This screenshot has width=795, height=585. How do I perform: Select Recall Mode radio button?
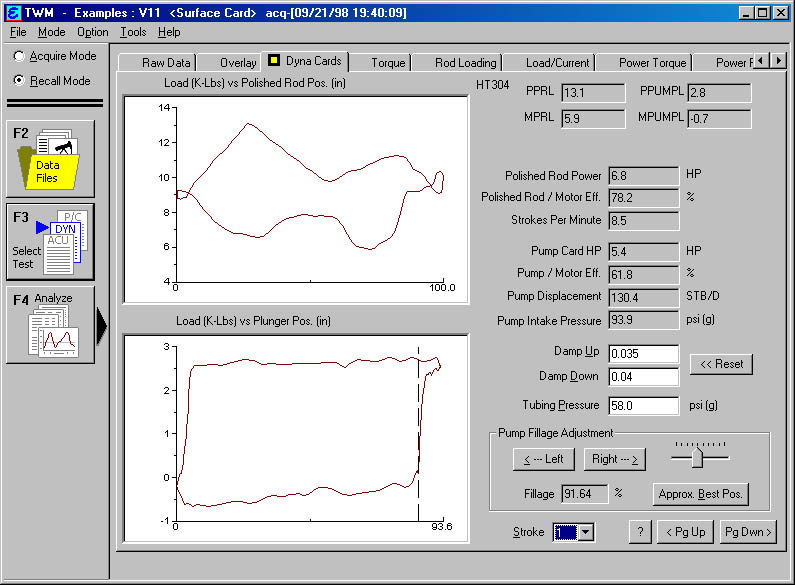coord(19,81)
